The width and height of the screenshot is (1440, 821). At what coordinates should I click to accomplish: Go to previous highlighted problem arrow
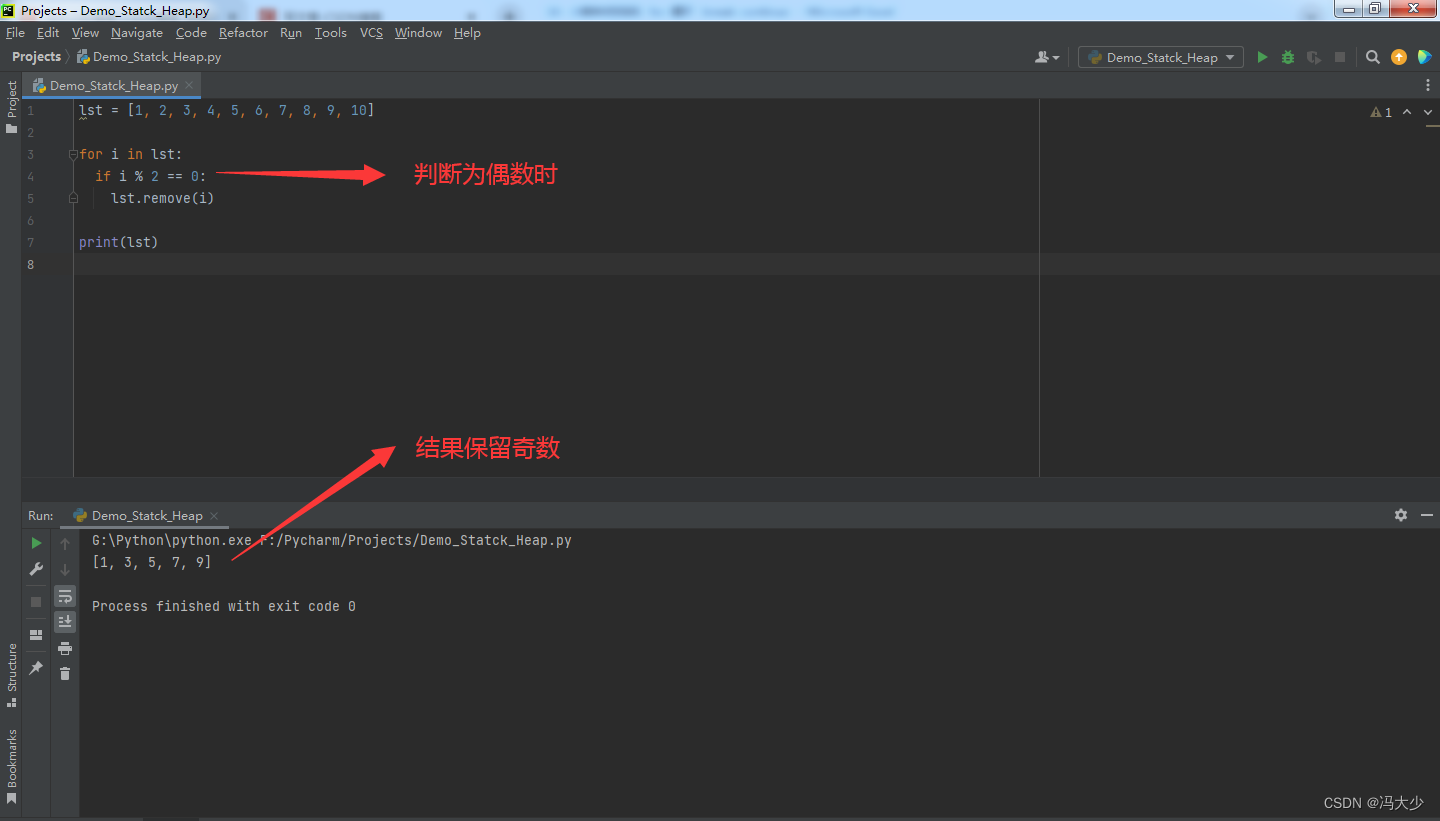pos(1407,112)
